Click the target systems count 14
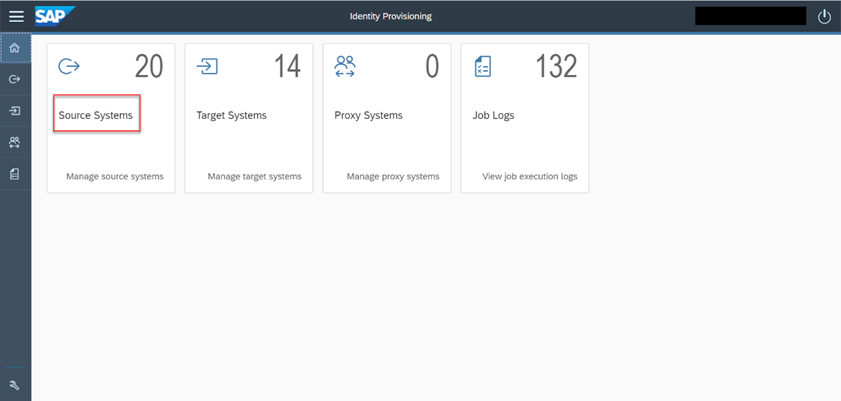841x401 pixels. click(x=287, y=67)
